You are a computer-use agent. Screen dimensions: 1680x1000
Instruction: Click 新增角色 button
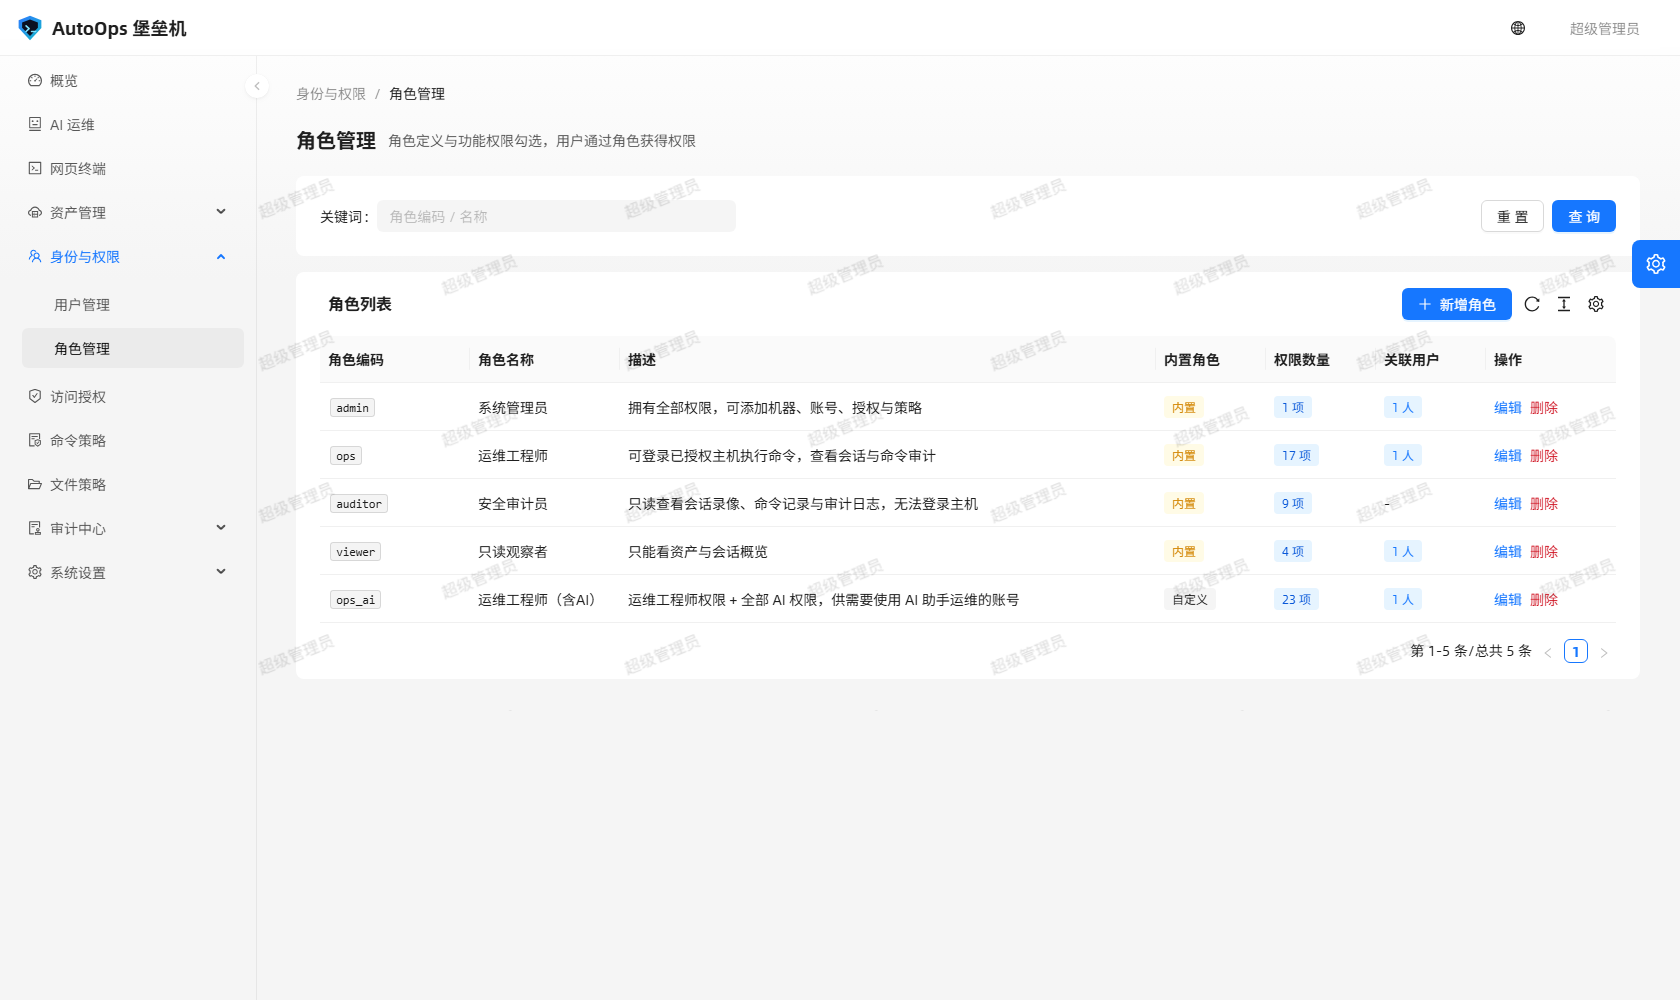[1457, 304]
